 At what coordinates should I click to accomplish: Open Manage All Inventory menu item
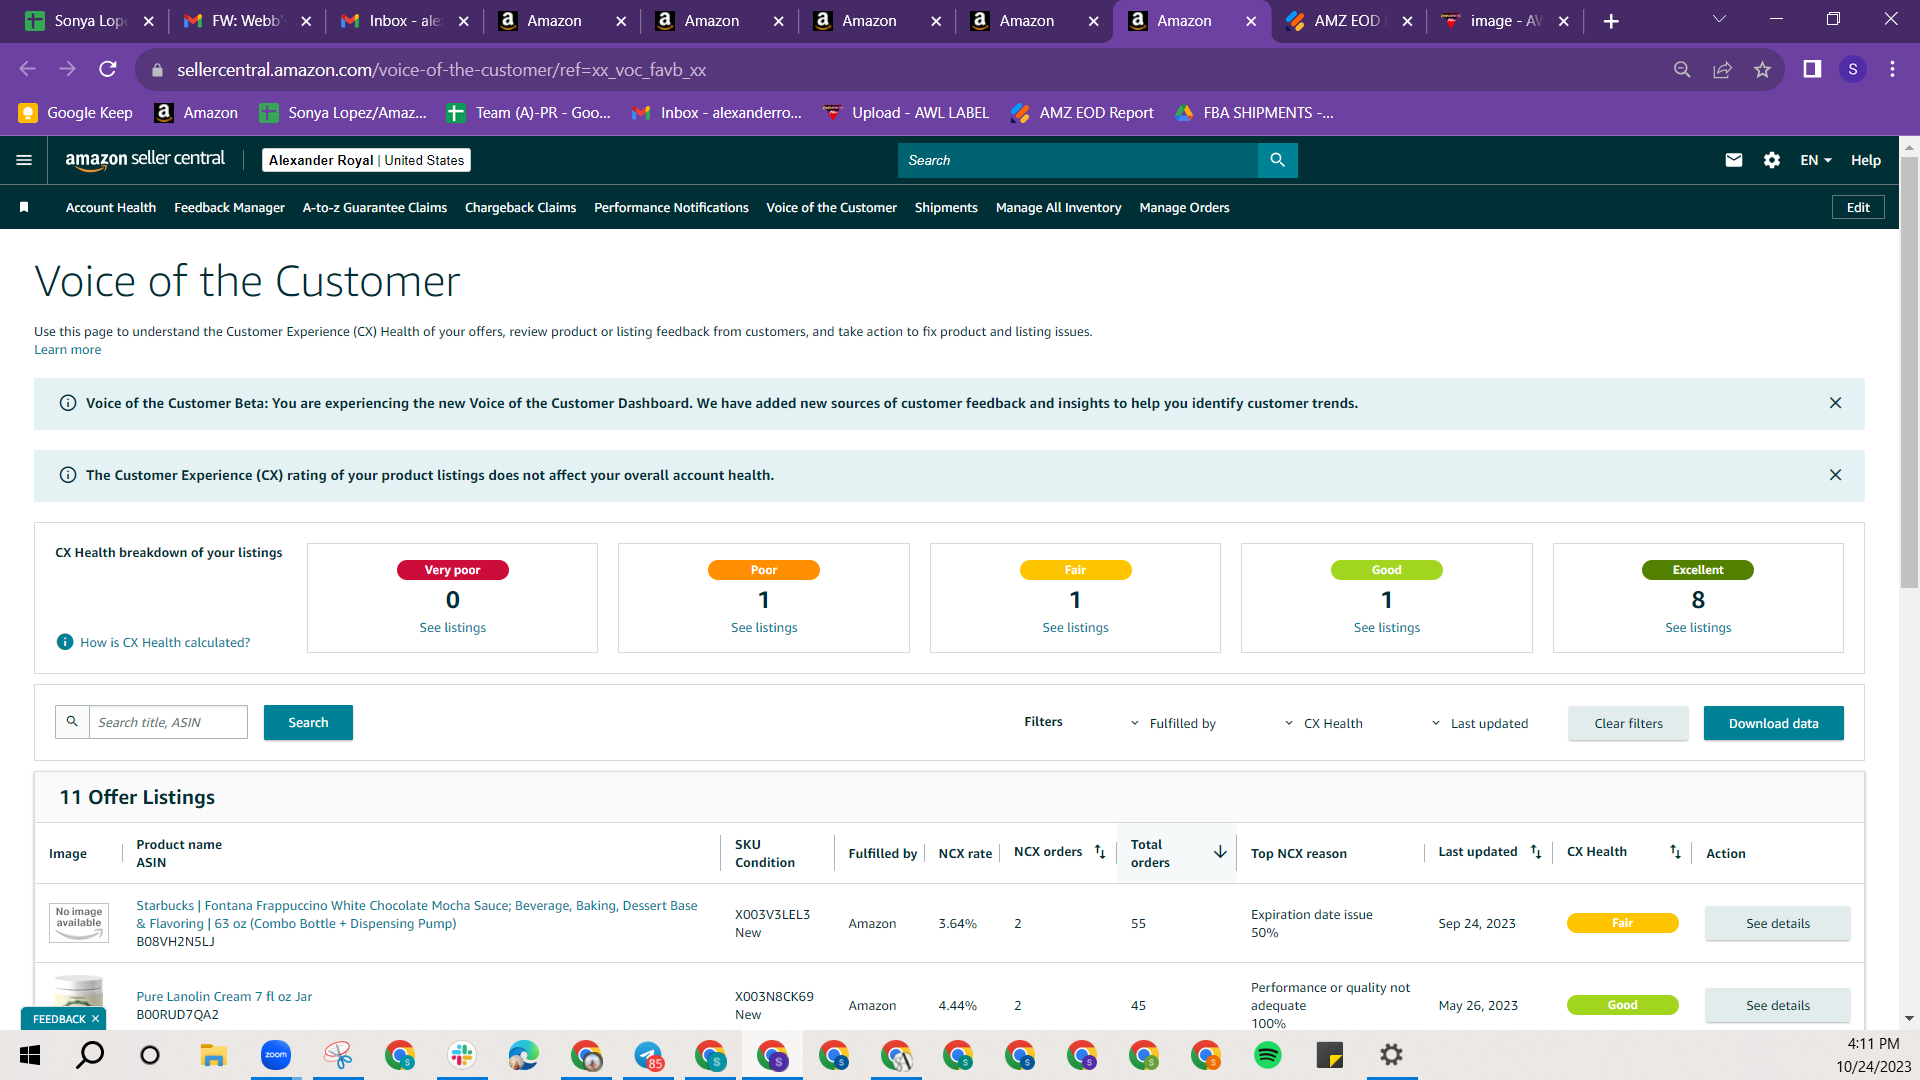pyautogui.click(x=1058, y=207)
